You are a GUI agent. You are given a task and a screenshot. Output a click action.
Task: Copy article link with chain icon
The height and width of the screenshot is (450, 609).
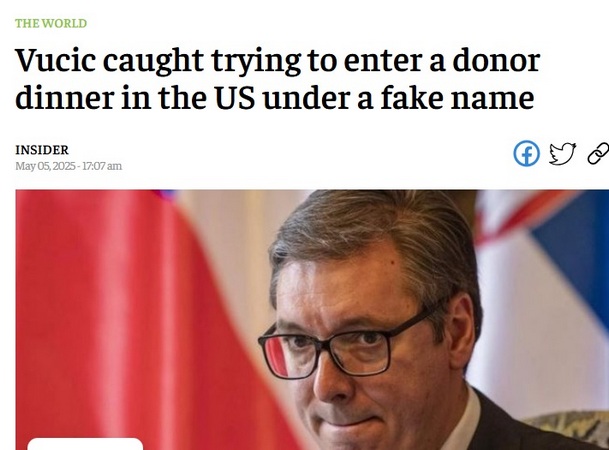[x=598, y=153]
